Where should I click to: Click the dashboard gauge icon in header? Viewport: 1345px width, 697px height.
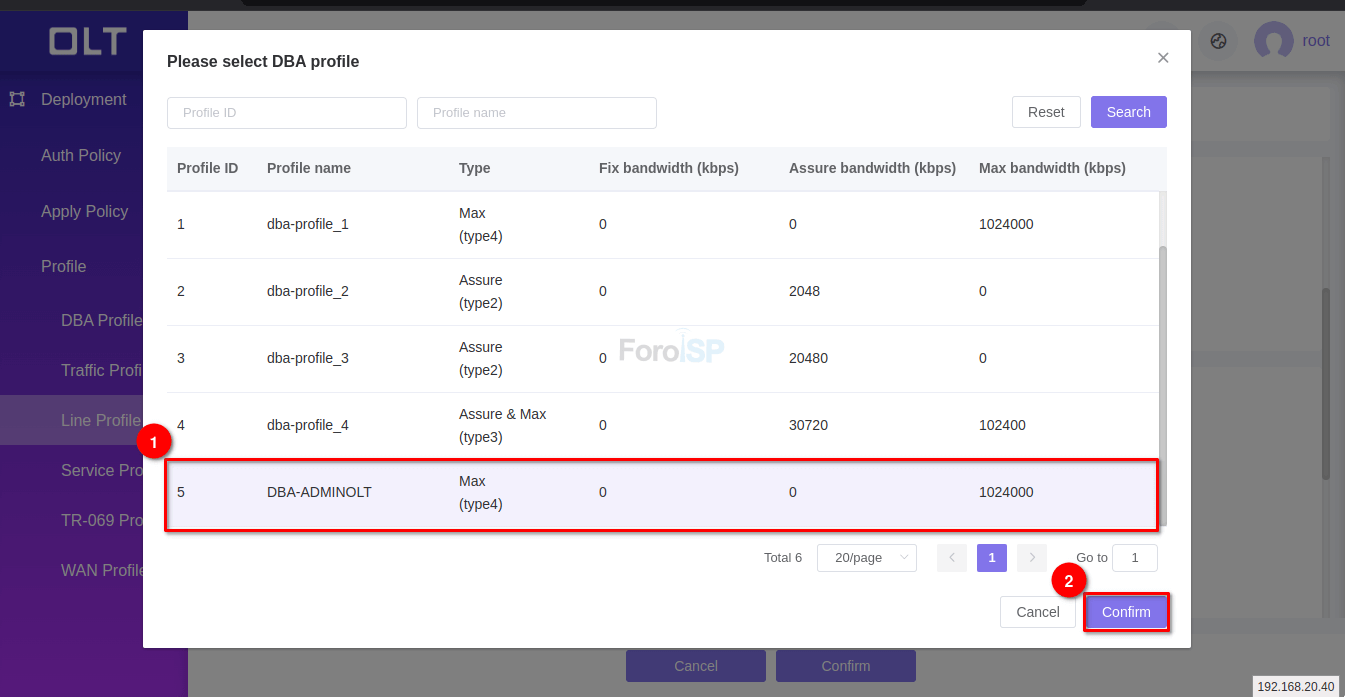pos(1218,41)
